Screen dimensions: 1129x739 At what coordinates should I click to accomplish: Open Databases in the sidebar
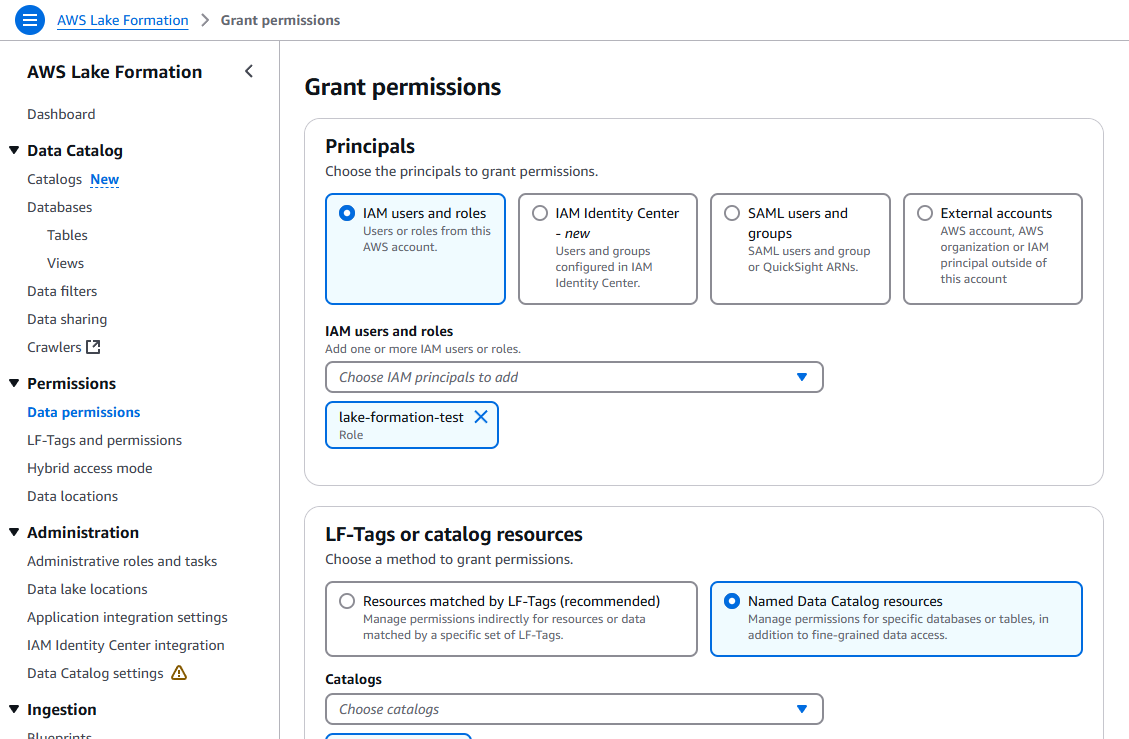click(x=60, y=207)
